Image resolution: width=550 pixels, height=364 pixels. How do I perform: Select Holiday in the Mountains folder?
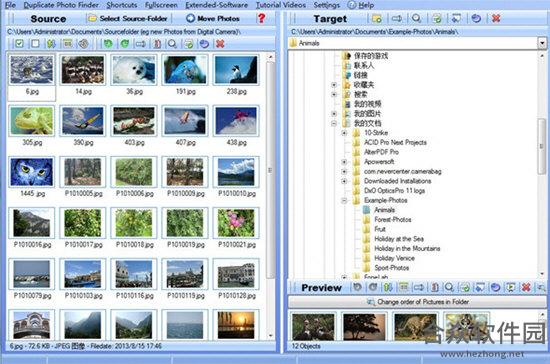[407, 248]
